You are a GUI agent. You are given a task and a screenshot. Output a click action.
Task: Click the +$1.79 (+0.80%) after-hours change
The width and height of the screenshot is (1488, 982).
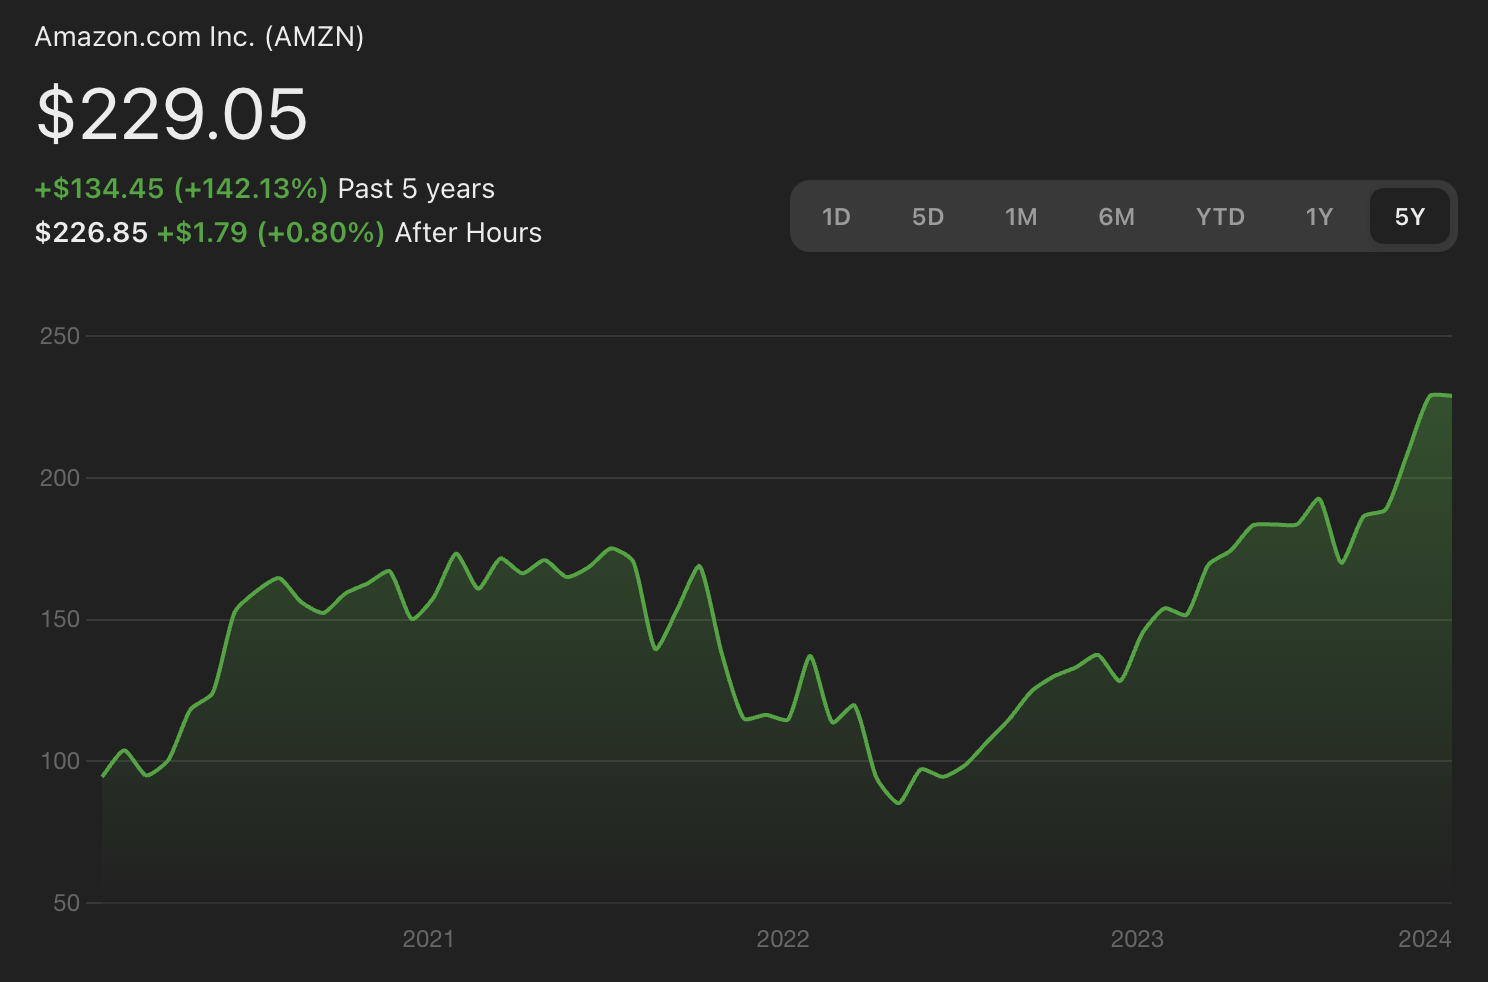(271, 233)
